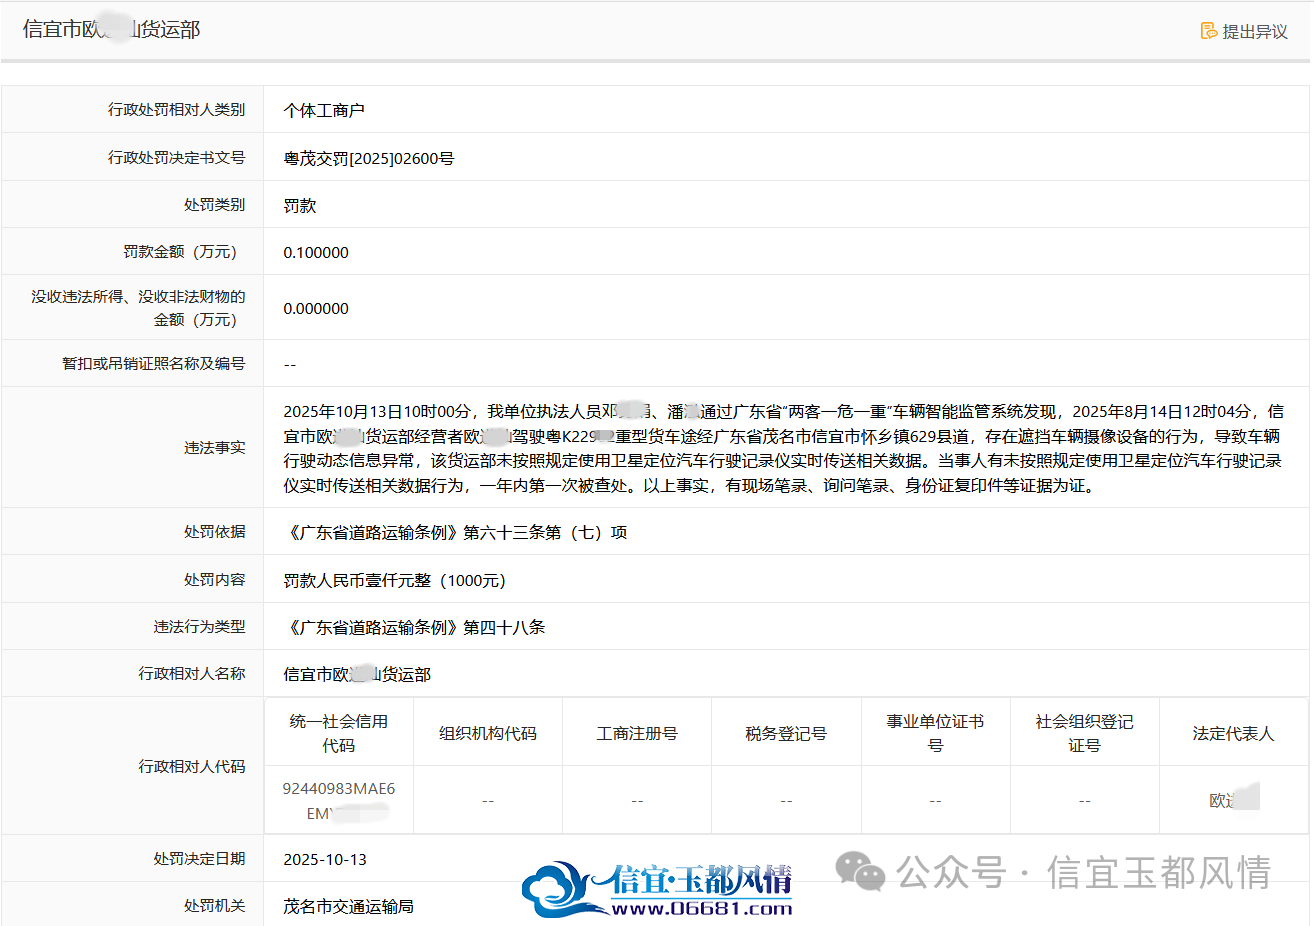1314x926 pixels.
Task: Click the 没收违法所得 row label
Action: 138,308
